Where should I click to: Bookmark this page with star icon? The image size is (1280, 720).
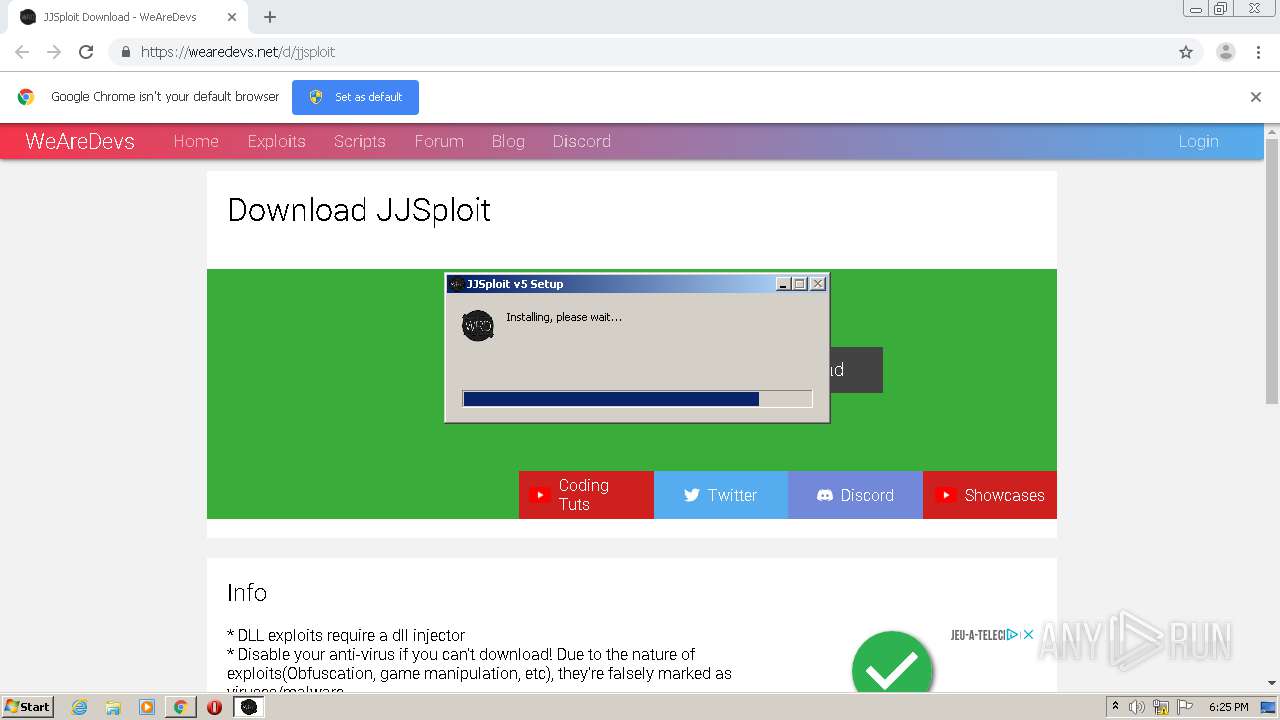point(1186,52)
